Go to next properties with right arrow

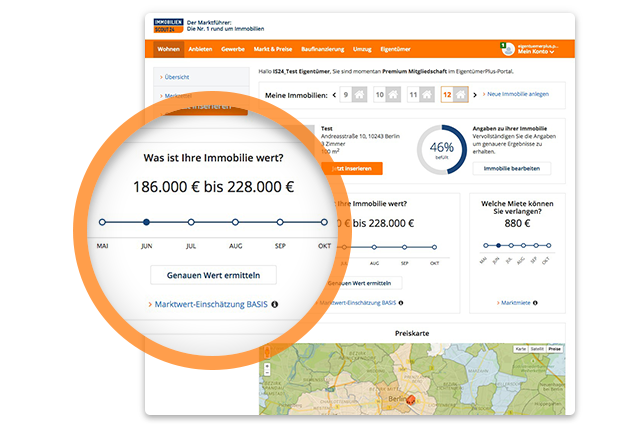475,95
